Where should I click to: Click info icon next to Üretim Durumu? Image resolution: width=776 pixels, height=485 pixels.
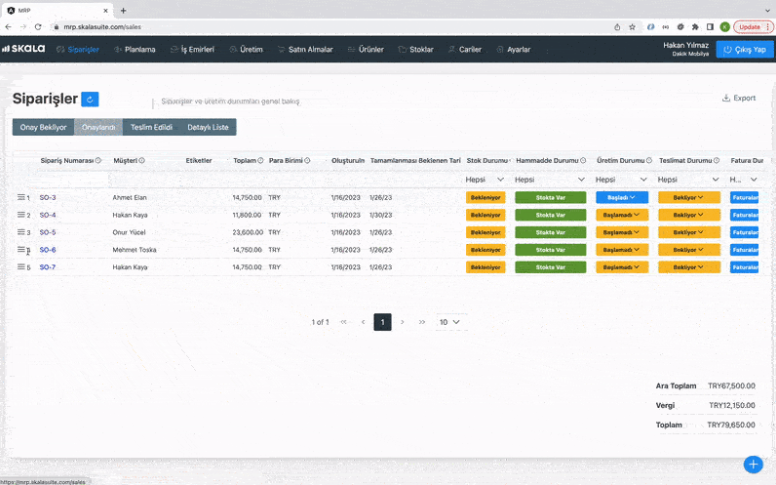(649, 160)
